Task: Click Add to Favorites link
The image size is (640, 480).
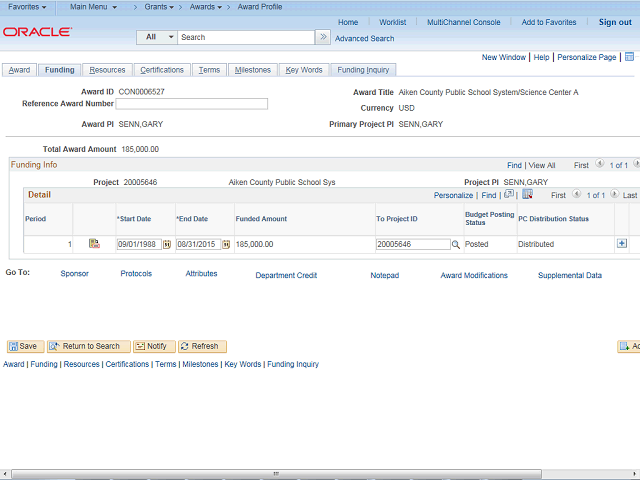Action: [x=549, y=22]
